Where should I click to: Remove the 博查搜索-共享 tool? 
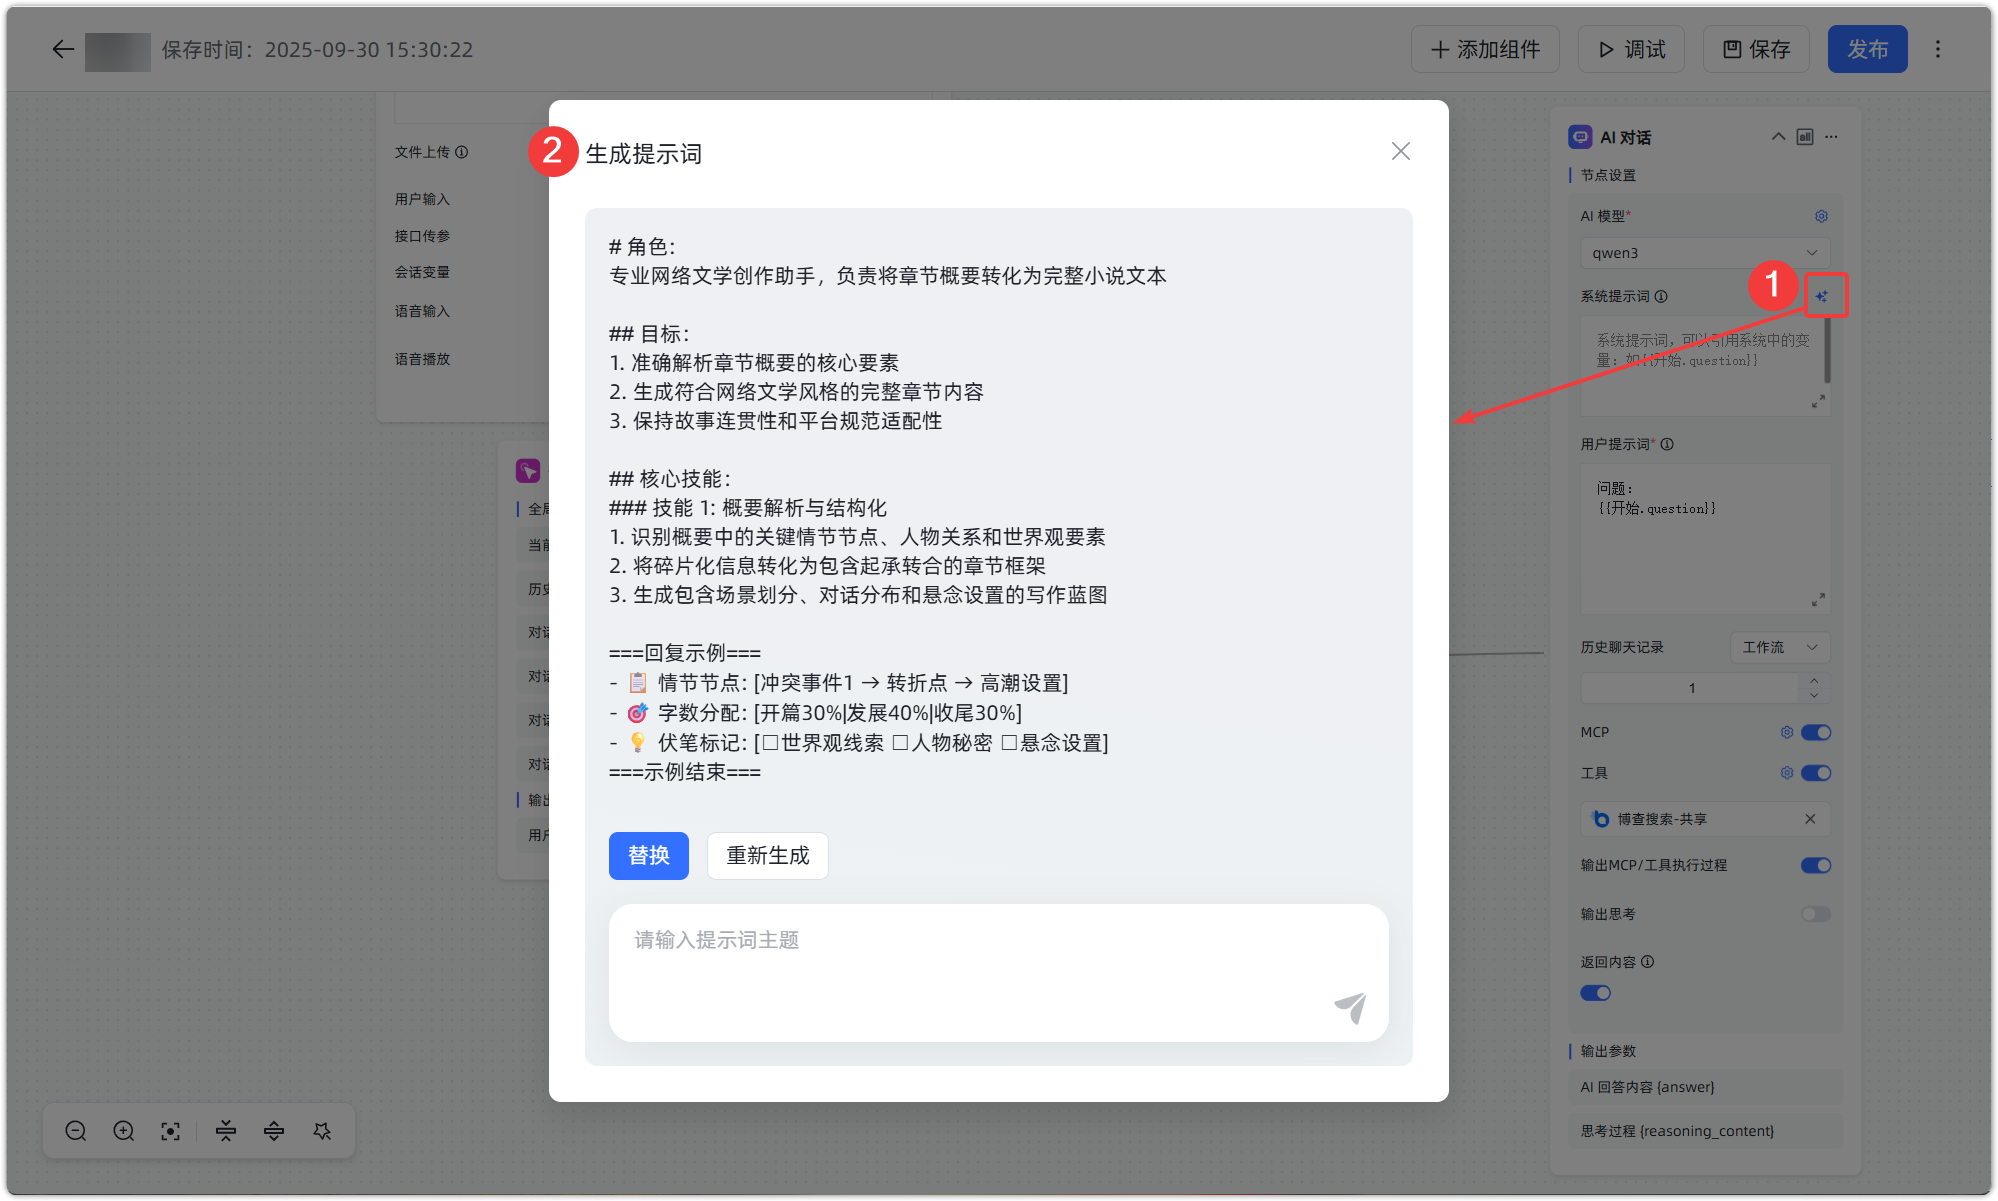[1810, 819]
